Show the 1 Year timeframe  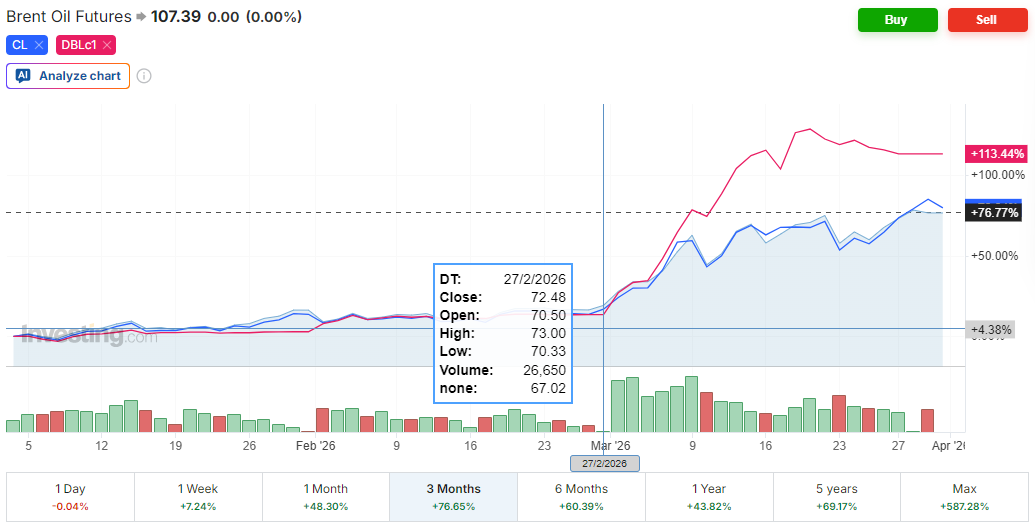tap(709, 497)
